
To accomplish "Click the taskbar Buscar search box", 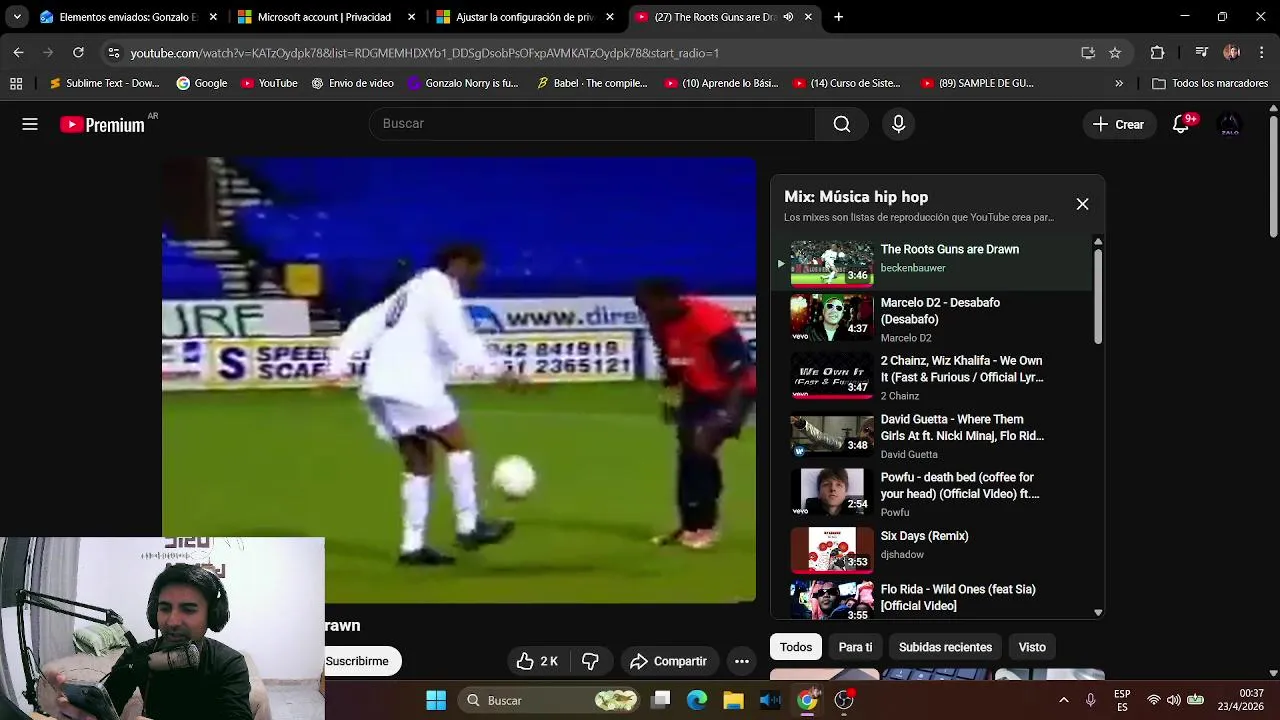I will [x=550, y=700].
